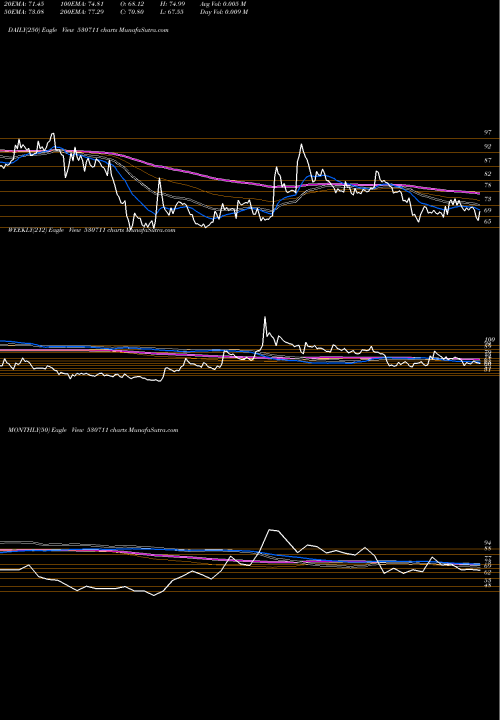Click the DAILY(250) Eagle View chart title
Image resolution: width=500 pixels, height=720 pixels.
88,30
